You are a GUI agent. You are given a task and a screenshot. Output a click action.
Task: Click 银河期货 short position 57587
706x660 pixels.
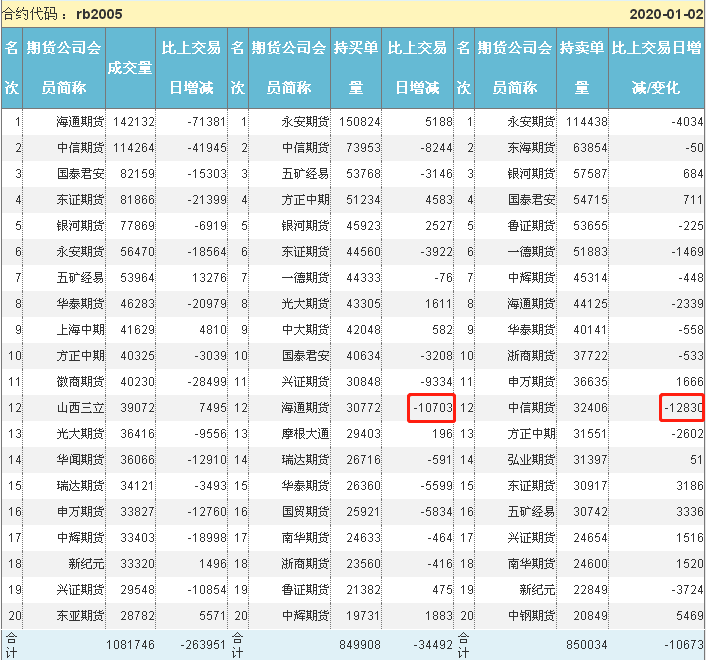590,174
